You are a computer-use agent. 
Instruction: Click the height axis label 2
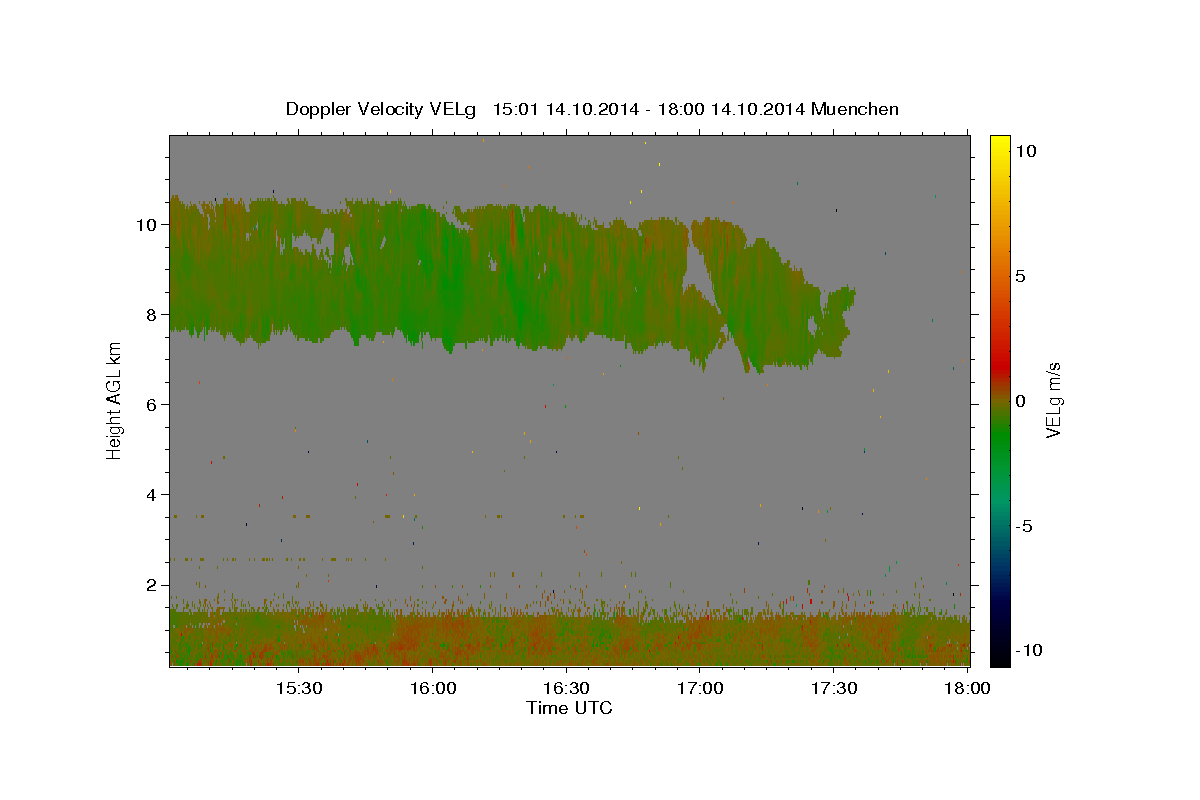tap(152, 584)
